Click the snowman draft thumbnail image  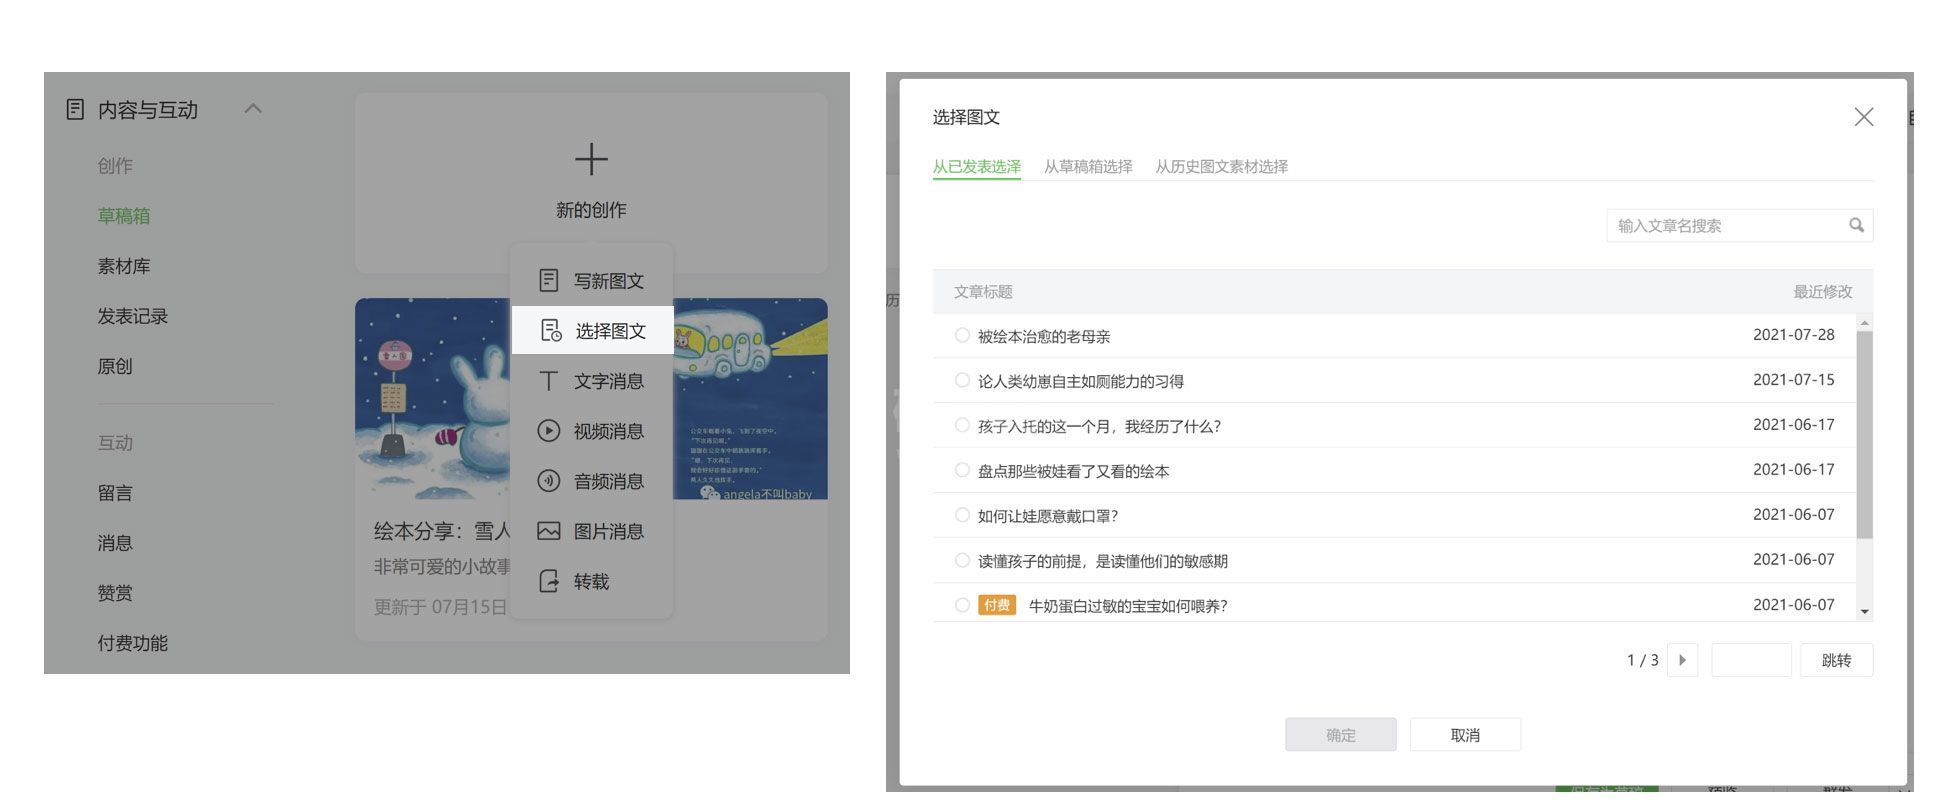(x=433, y=398)
